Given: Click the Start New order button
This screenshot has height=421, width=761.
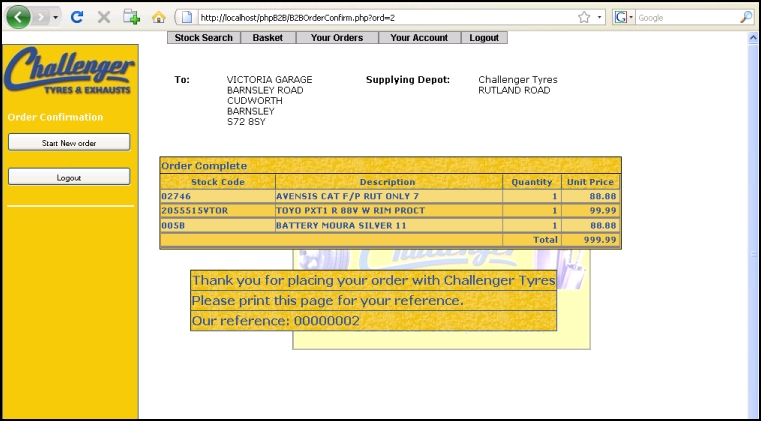Looking at the screenshot, I should coord(69,143).
